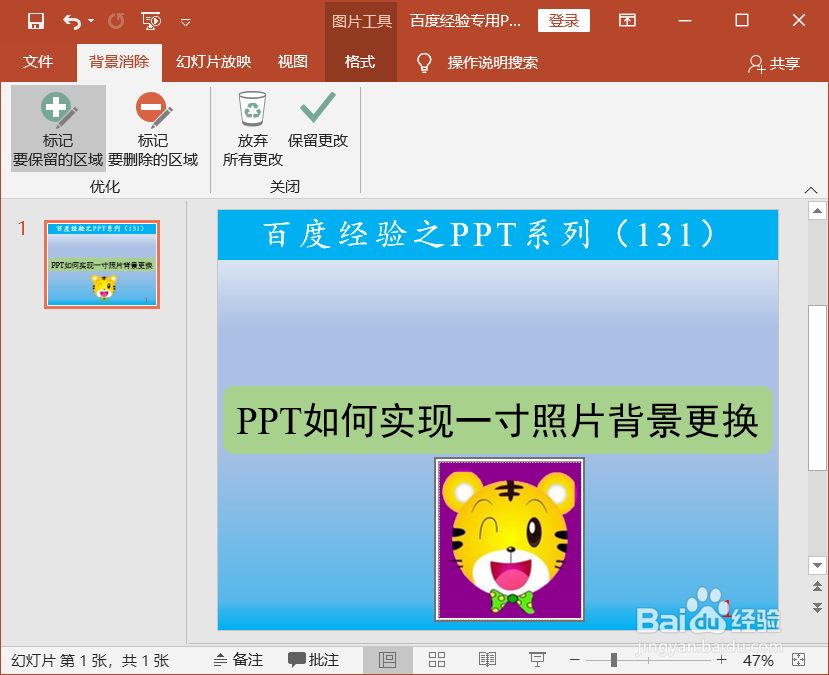Click 保留更改 checkmark button

point(318,120)
